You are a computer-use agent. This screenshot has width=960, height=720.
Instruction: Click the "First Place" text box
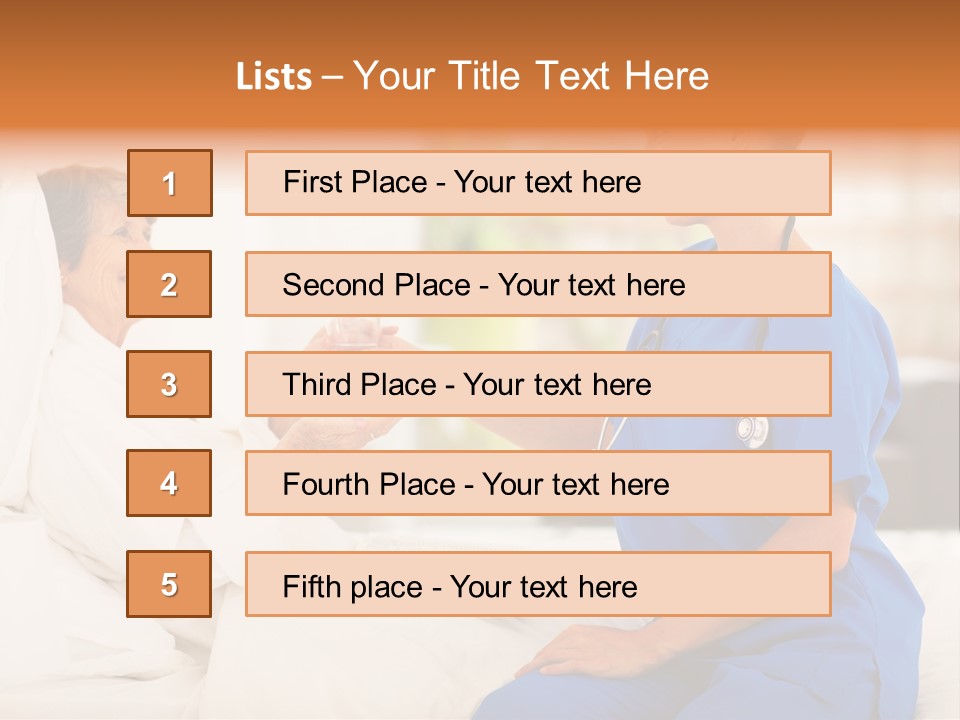tap(538, 183)
